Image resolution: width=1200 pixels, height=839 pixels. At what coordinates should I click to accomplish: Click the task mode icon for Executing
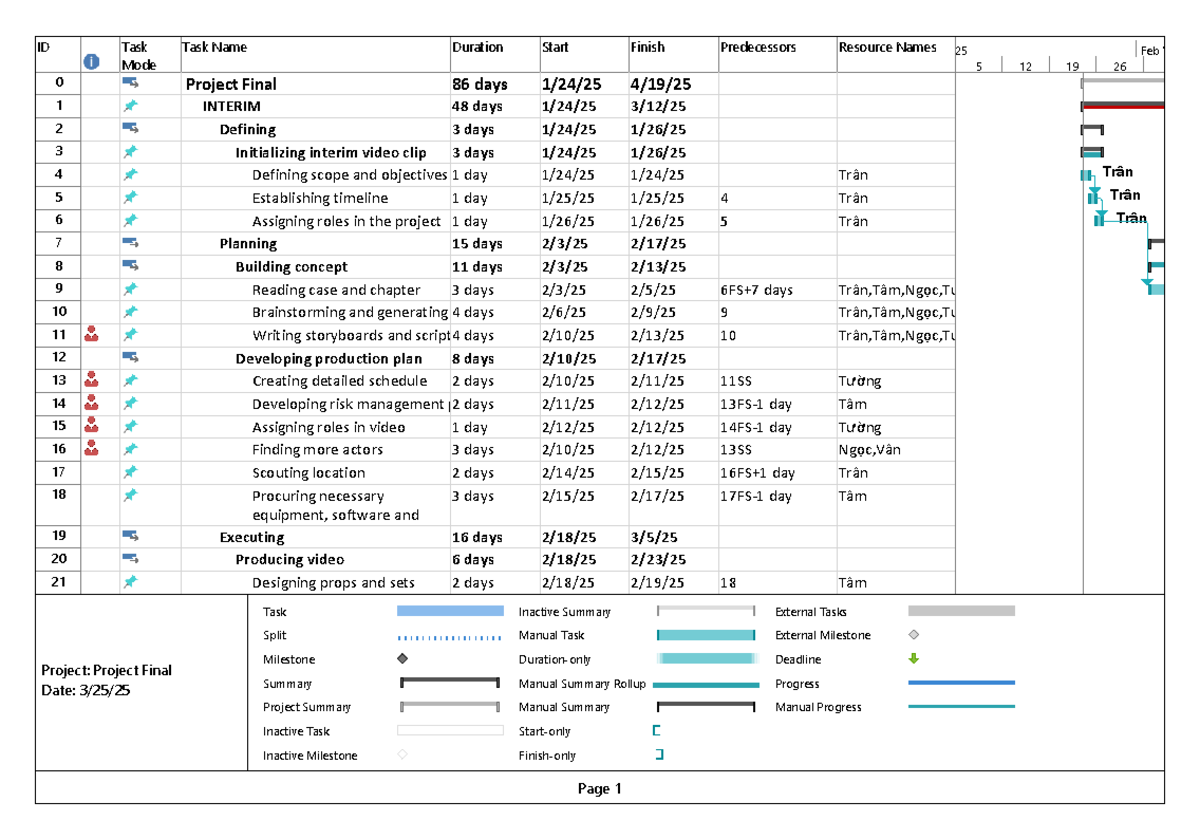130,537
